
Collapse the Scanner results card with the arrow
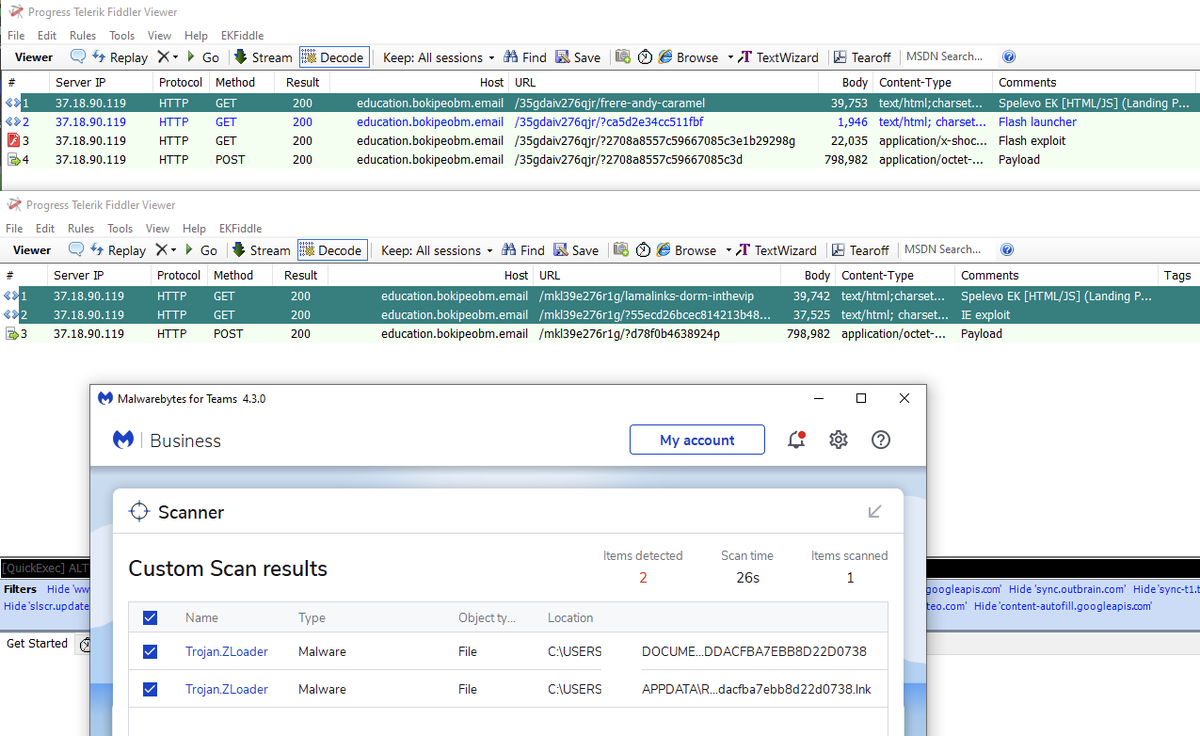coord(875,510)
